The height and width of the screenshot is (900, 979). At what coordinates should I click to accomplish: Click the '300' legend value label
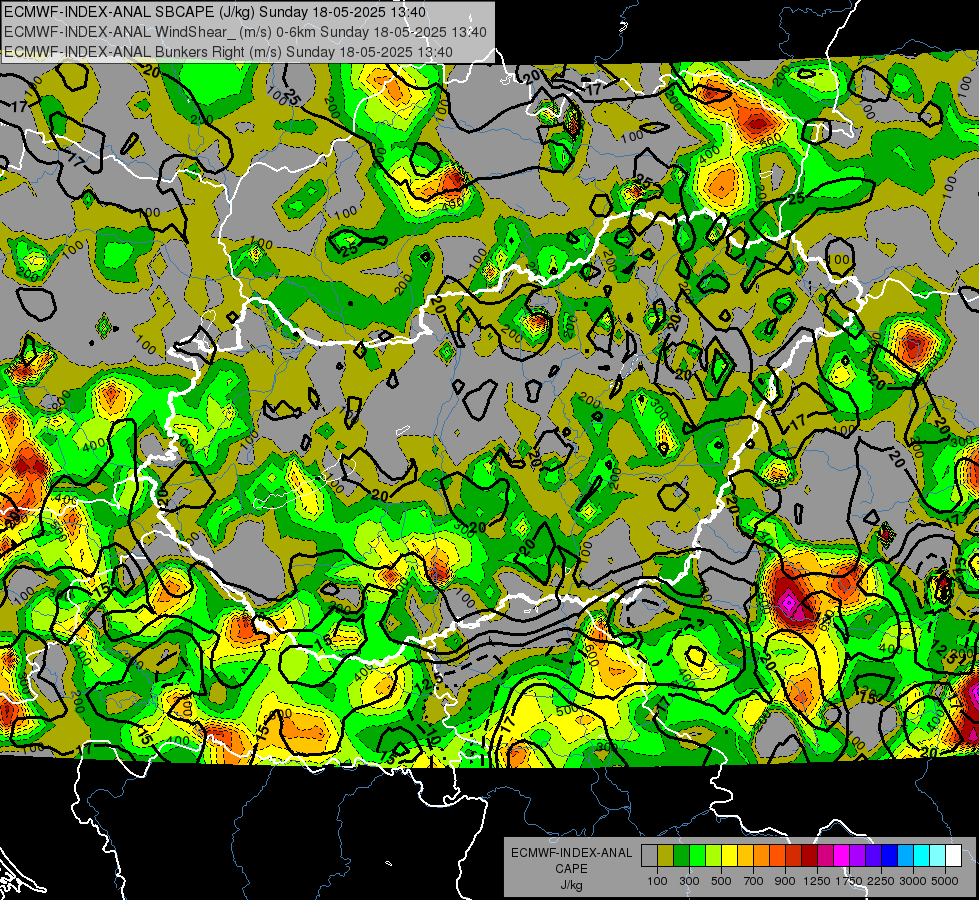pyautogui.click(x=689, y=882)
